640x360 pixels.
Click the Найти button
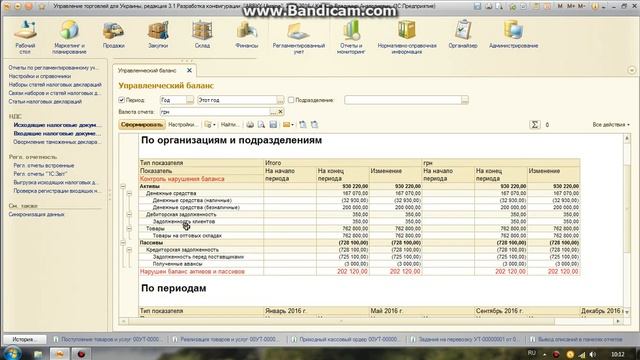230,124
